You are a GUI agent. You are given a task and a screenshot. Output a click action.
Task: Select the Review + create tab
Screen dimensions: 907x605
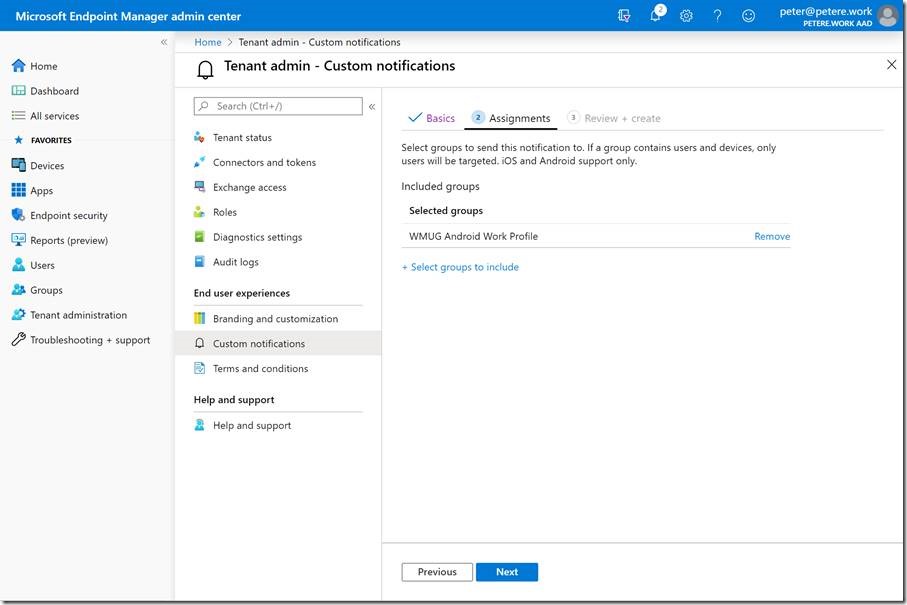[621, 118]
